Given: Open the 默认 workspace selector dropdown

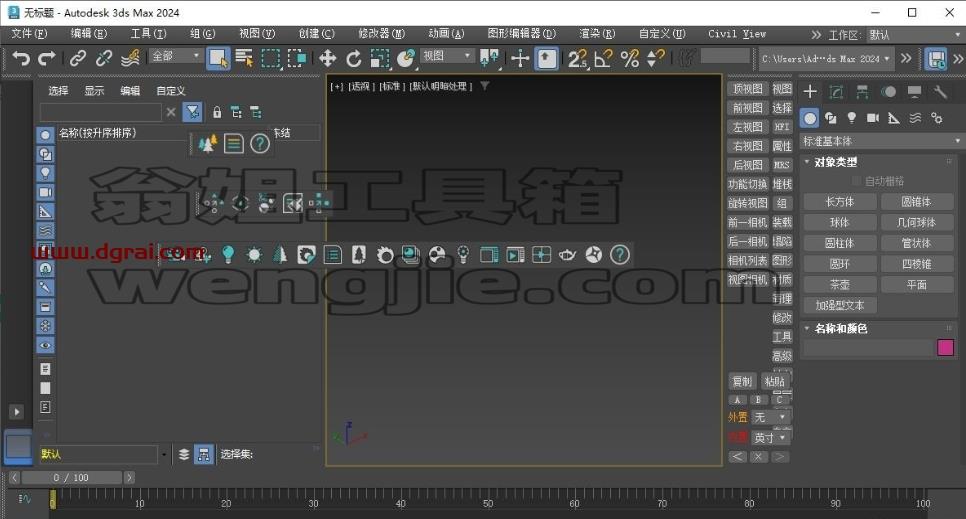Looking at the screenshot, I should (914, 35).
